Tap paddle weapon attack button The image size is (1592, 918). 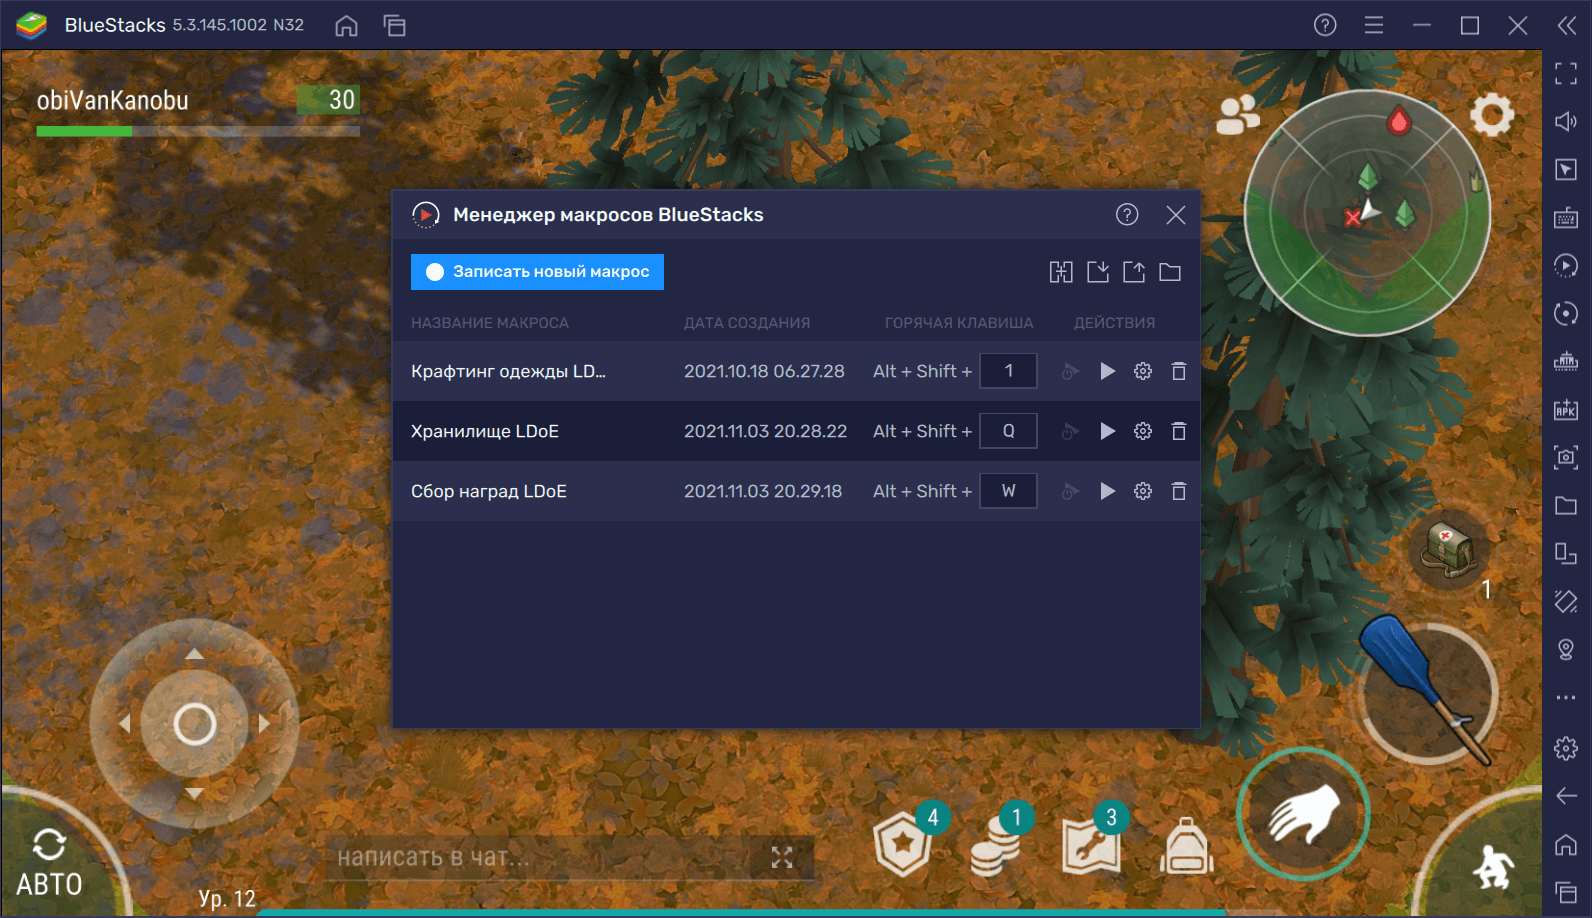[1428, 692]
